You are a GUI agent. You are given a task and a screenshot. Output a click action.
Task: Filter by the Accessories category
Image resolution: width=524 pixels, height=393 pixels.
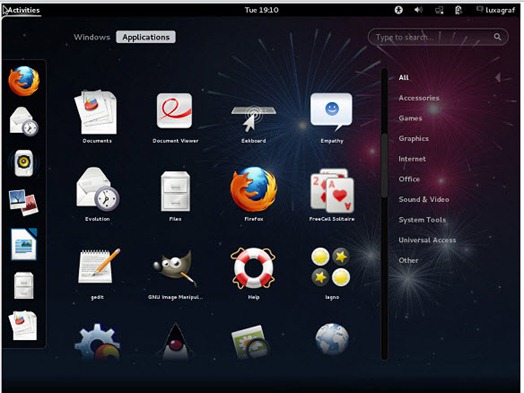coord(419,98)
